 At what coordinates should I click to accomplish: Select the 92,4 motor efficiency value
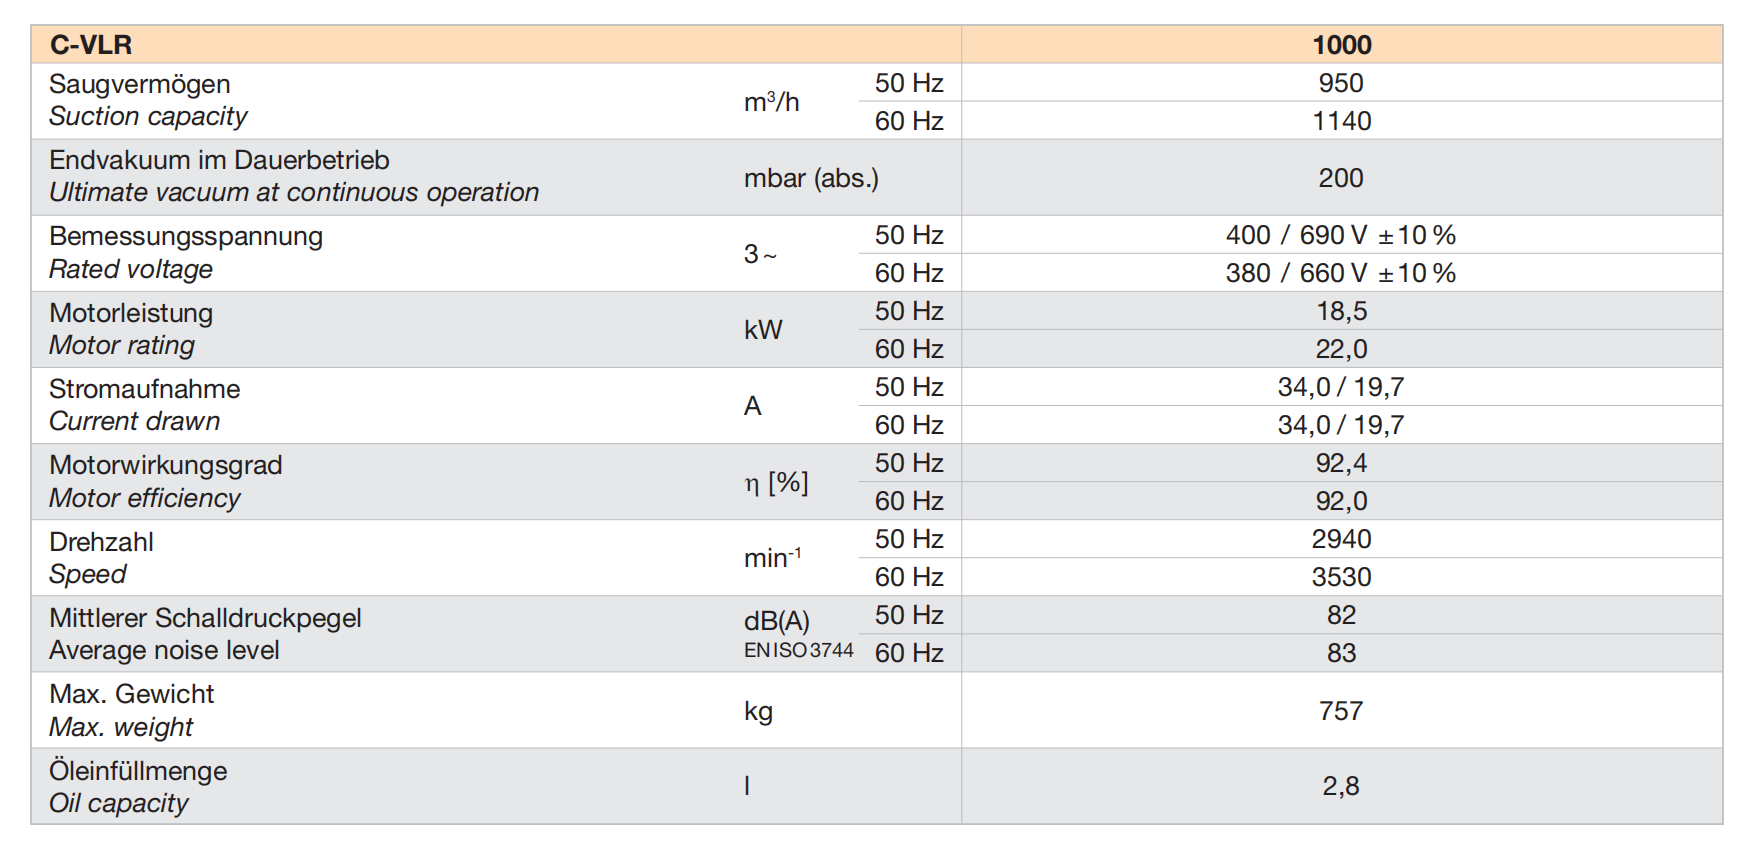(x=1341, y=463)
